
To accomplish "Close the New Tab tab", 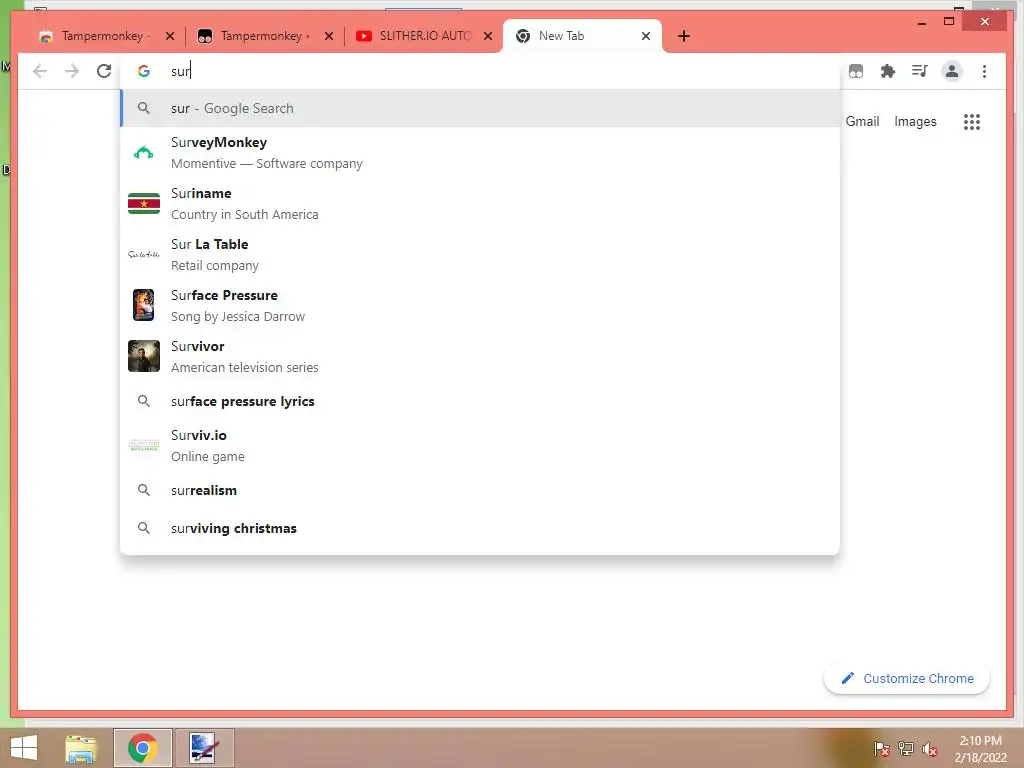I will pos(646,36).
